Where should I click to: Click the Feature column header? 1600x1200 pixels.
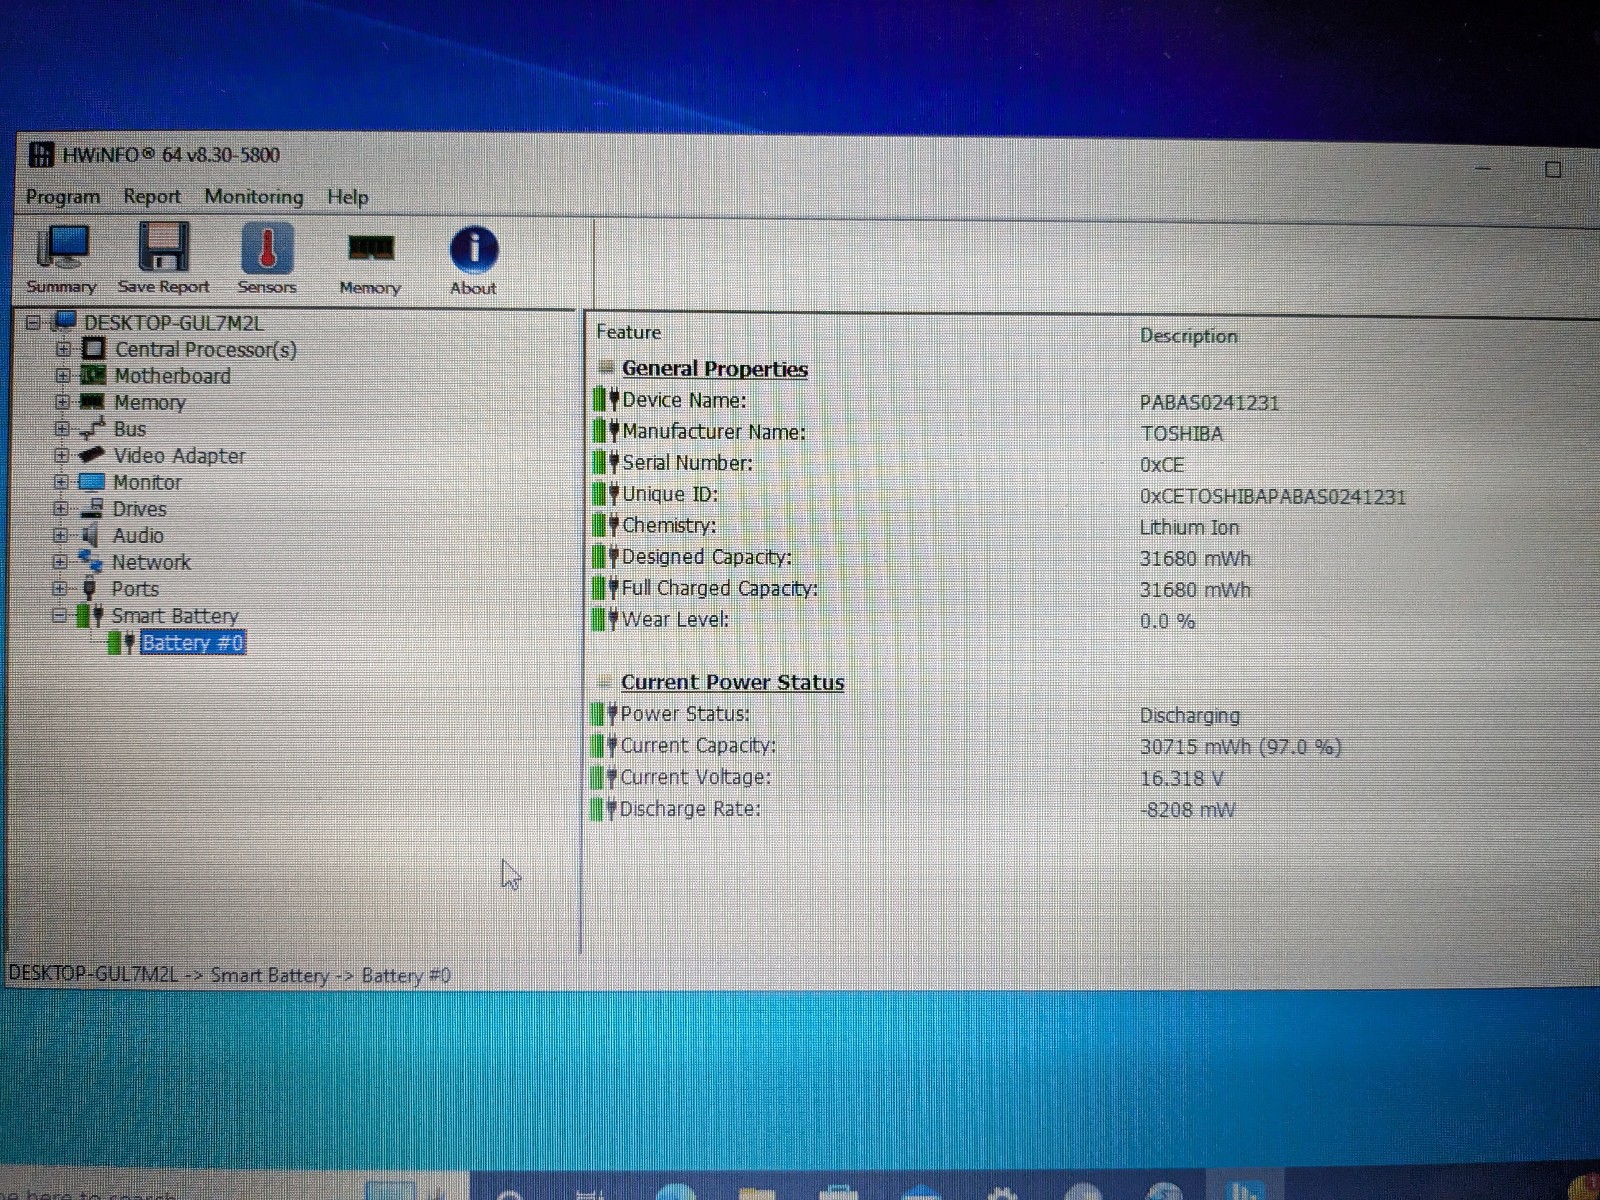628,332
